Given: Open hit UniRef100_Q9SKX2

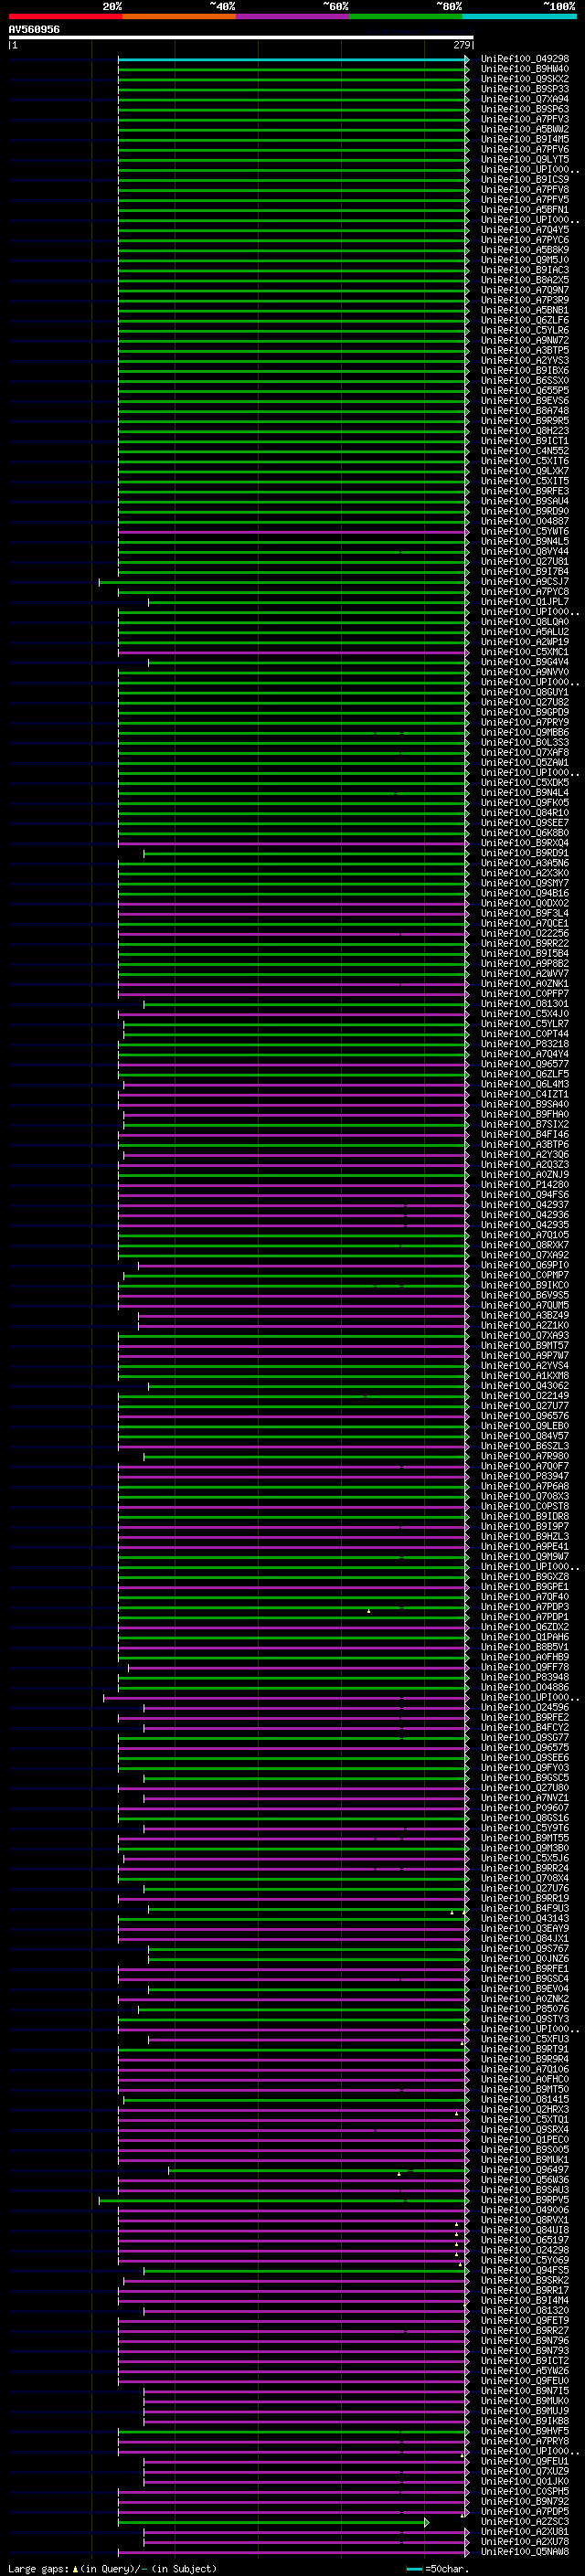Looking at the screenshot, I should pyautogui.click(x=524, y=80).
